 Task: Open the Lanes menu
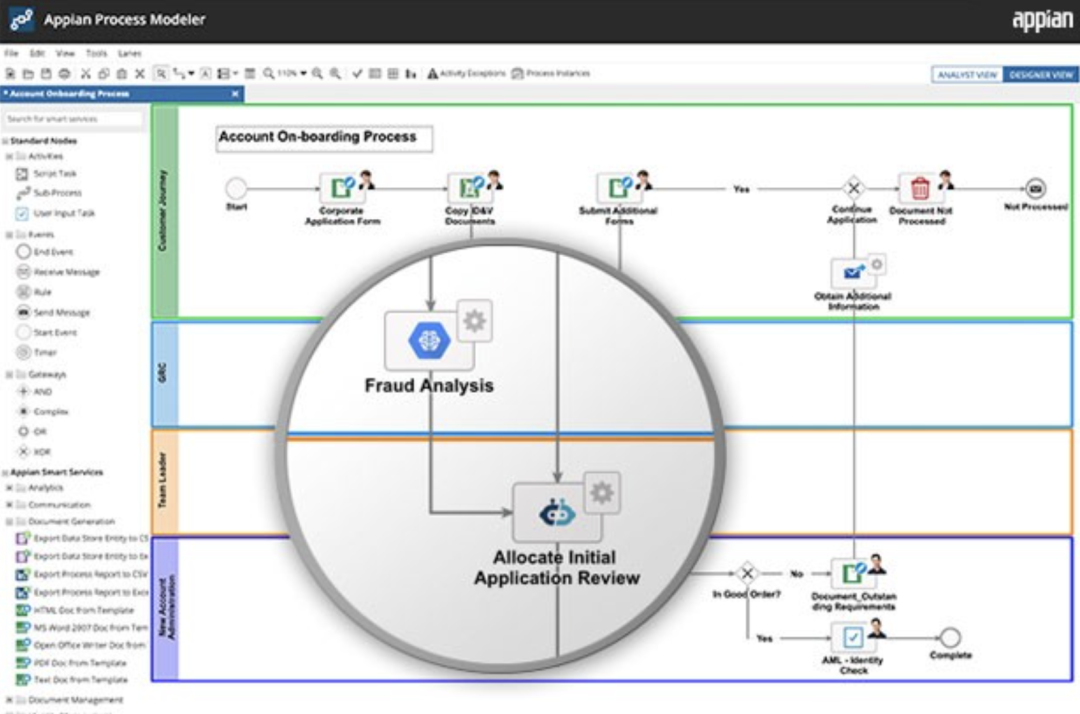coord(129,53)
